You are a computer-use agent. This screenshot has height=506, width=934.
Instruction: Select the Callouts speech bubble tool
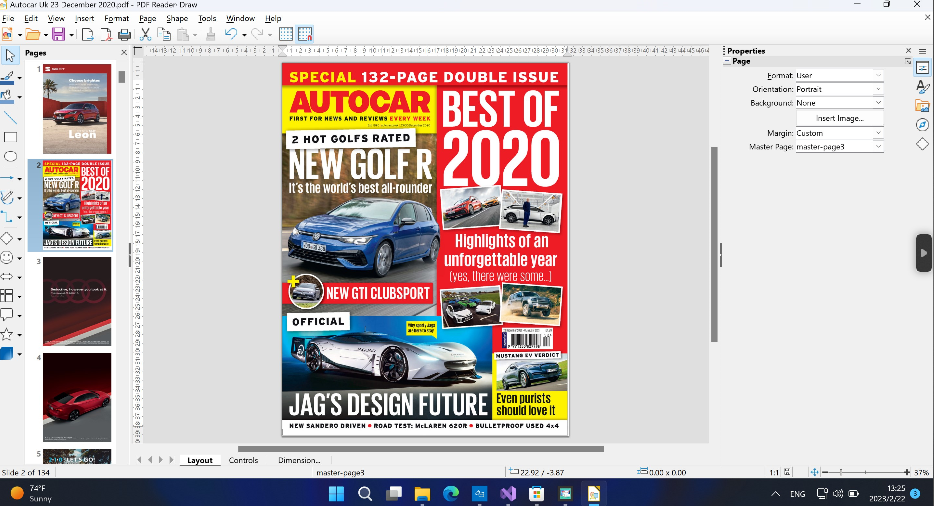pyautogui.click(x=7, y=315)
